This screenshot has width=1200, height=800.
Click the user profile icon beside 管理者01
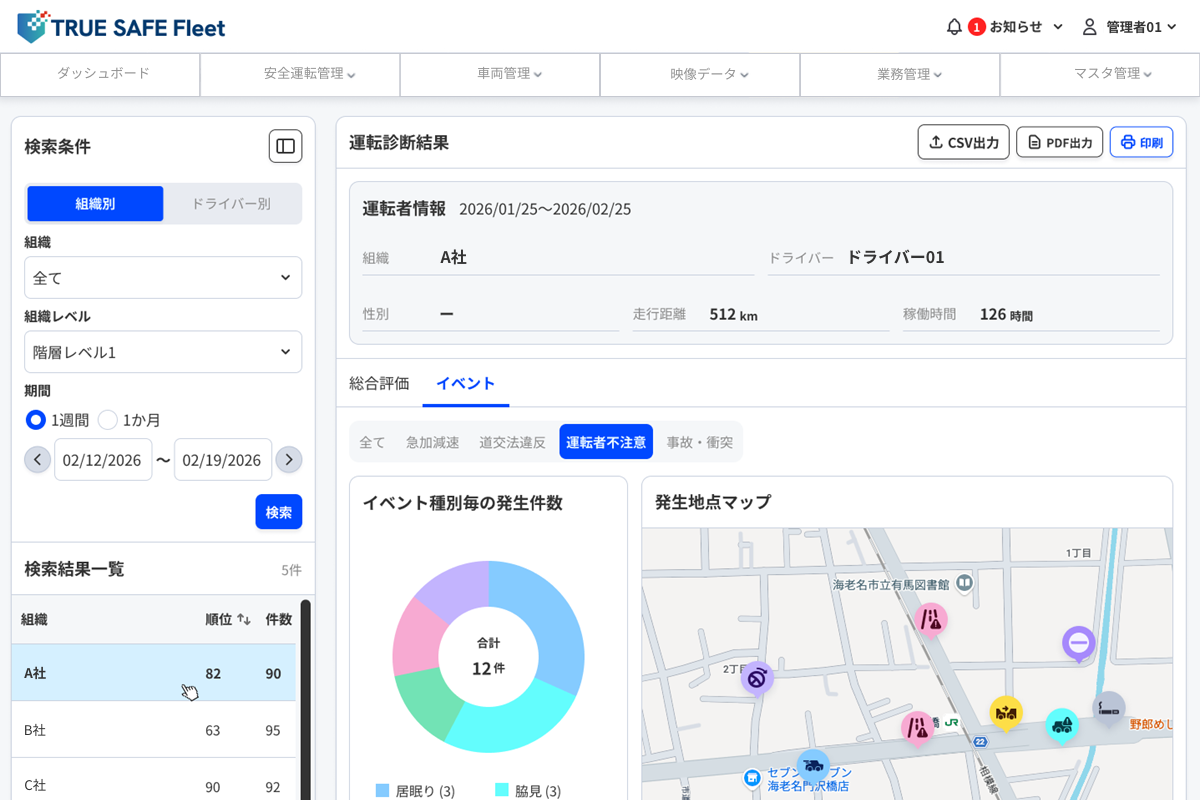point(1090,27)
